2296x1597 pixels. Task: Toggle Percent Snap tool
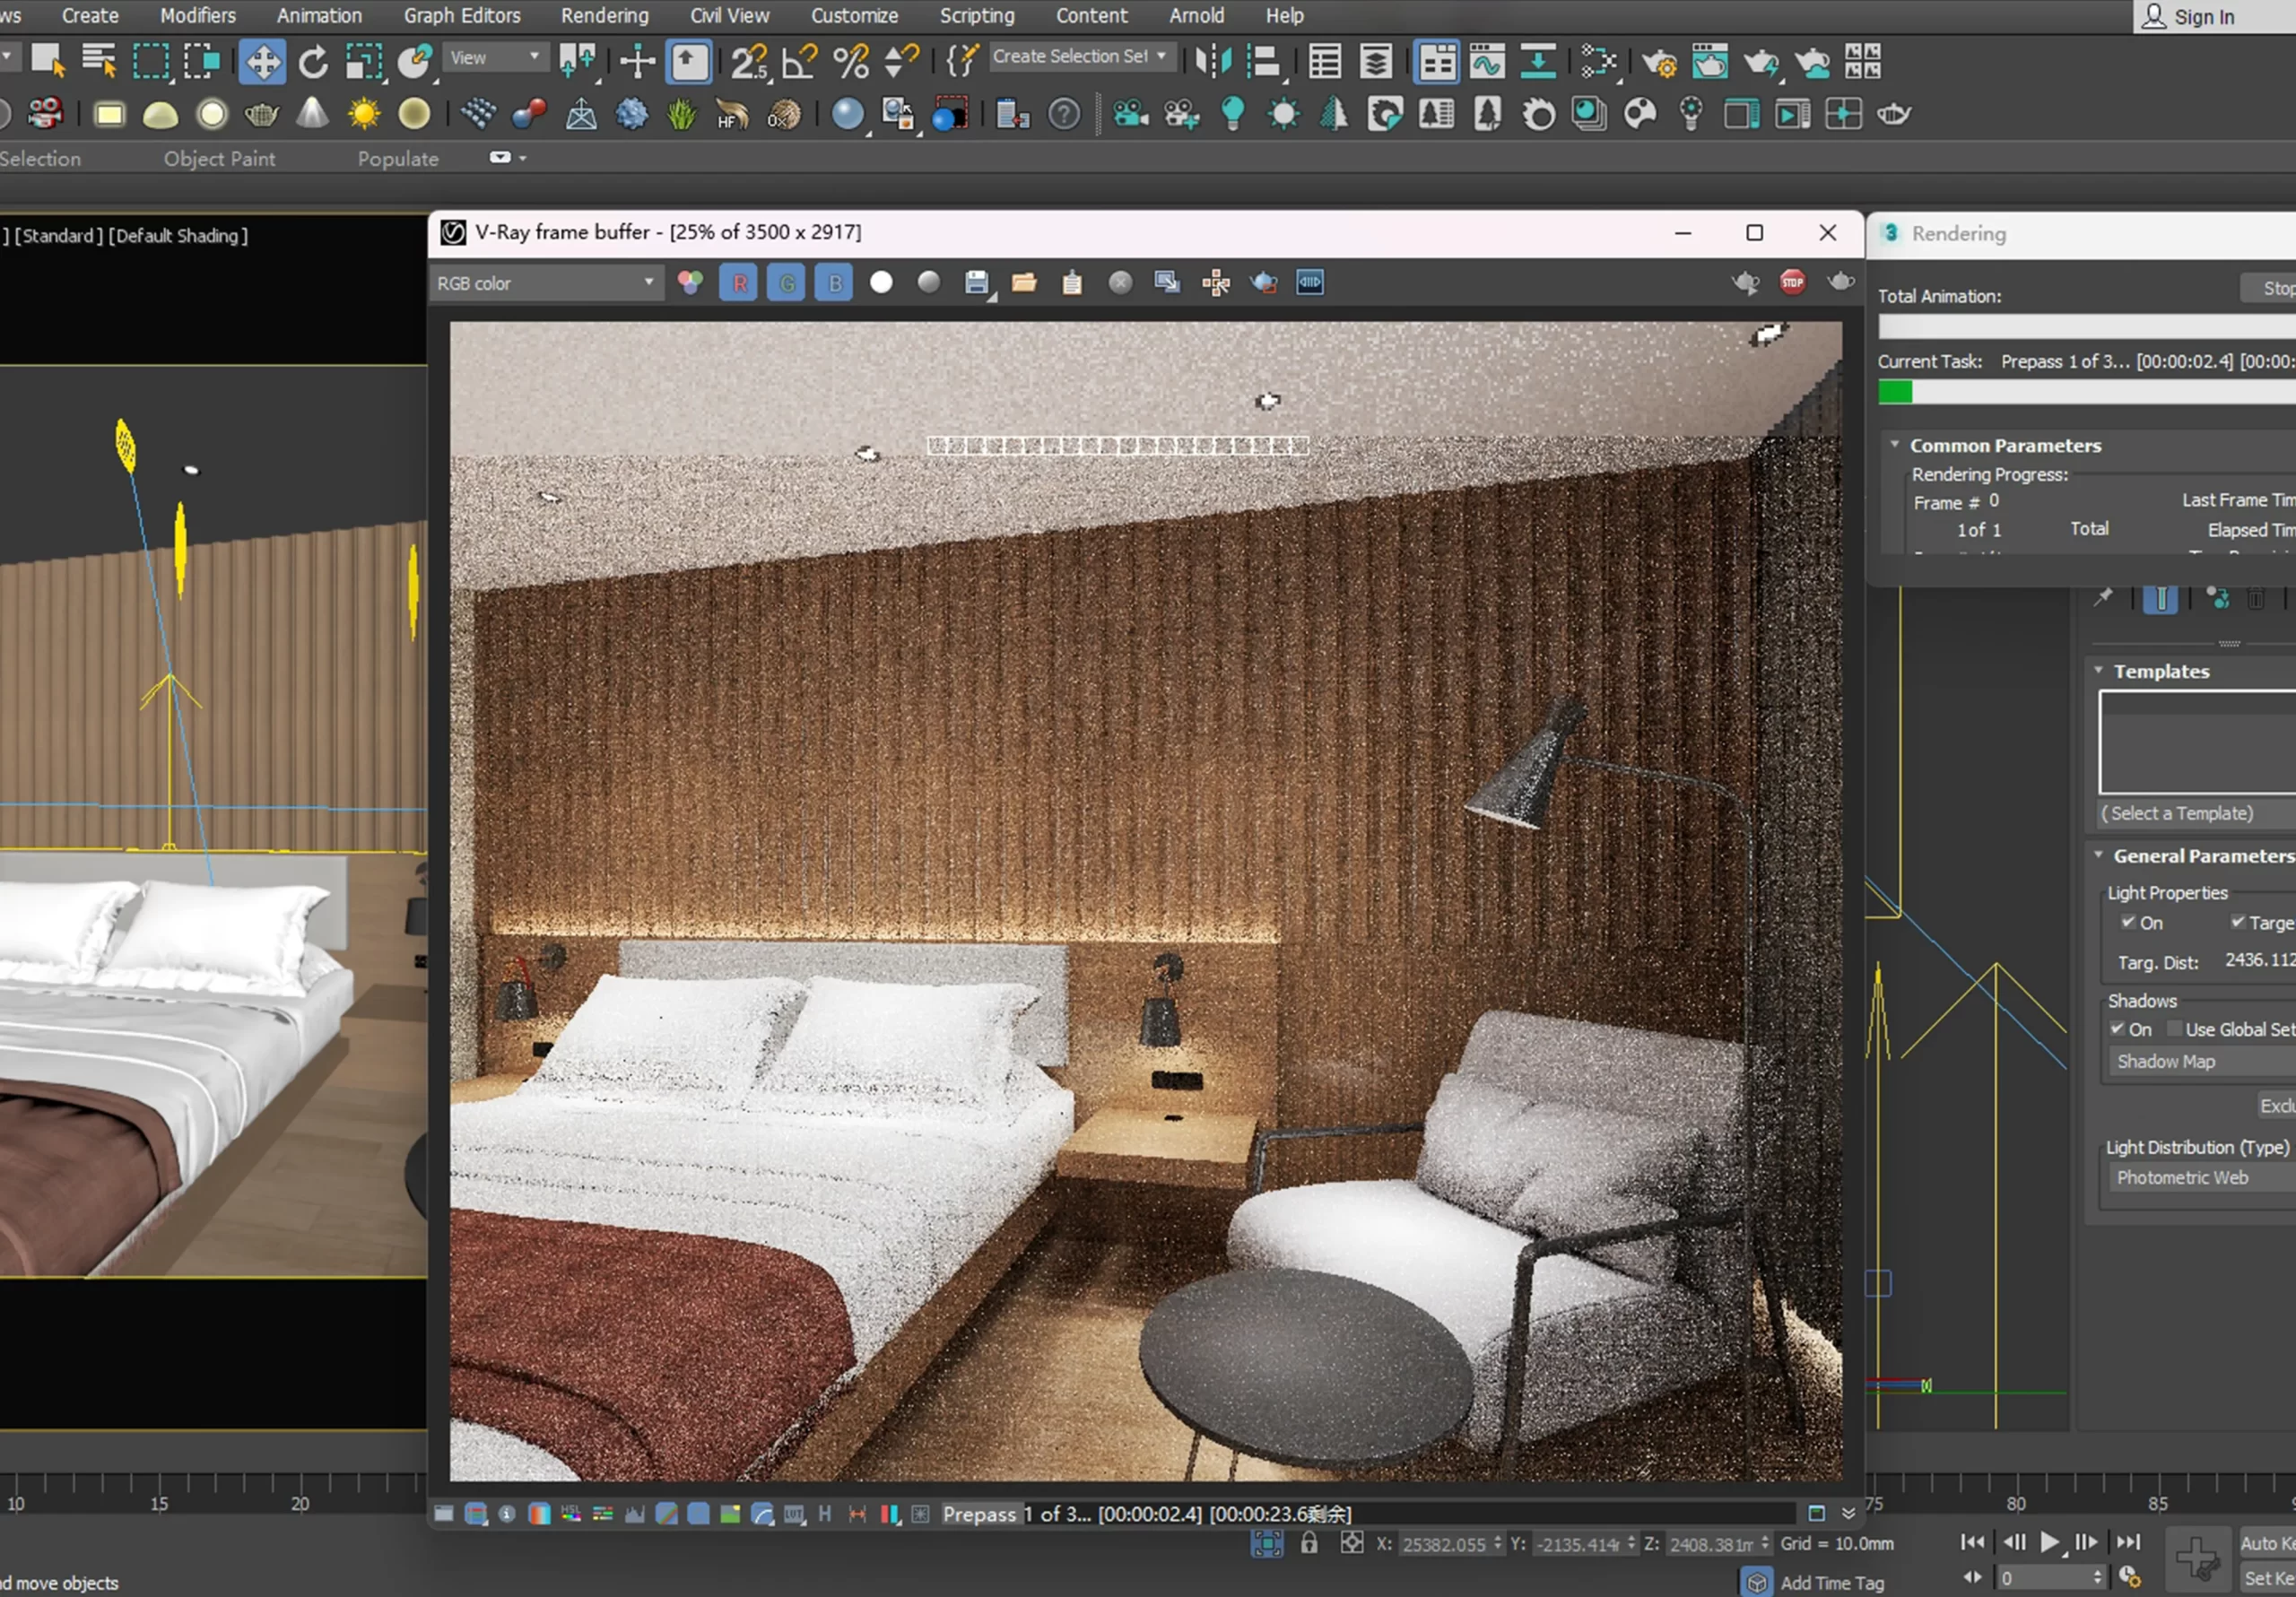coord(851,62)
